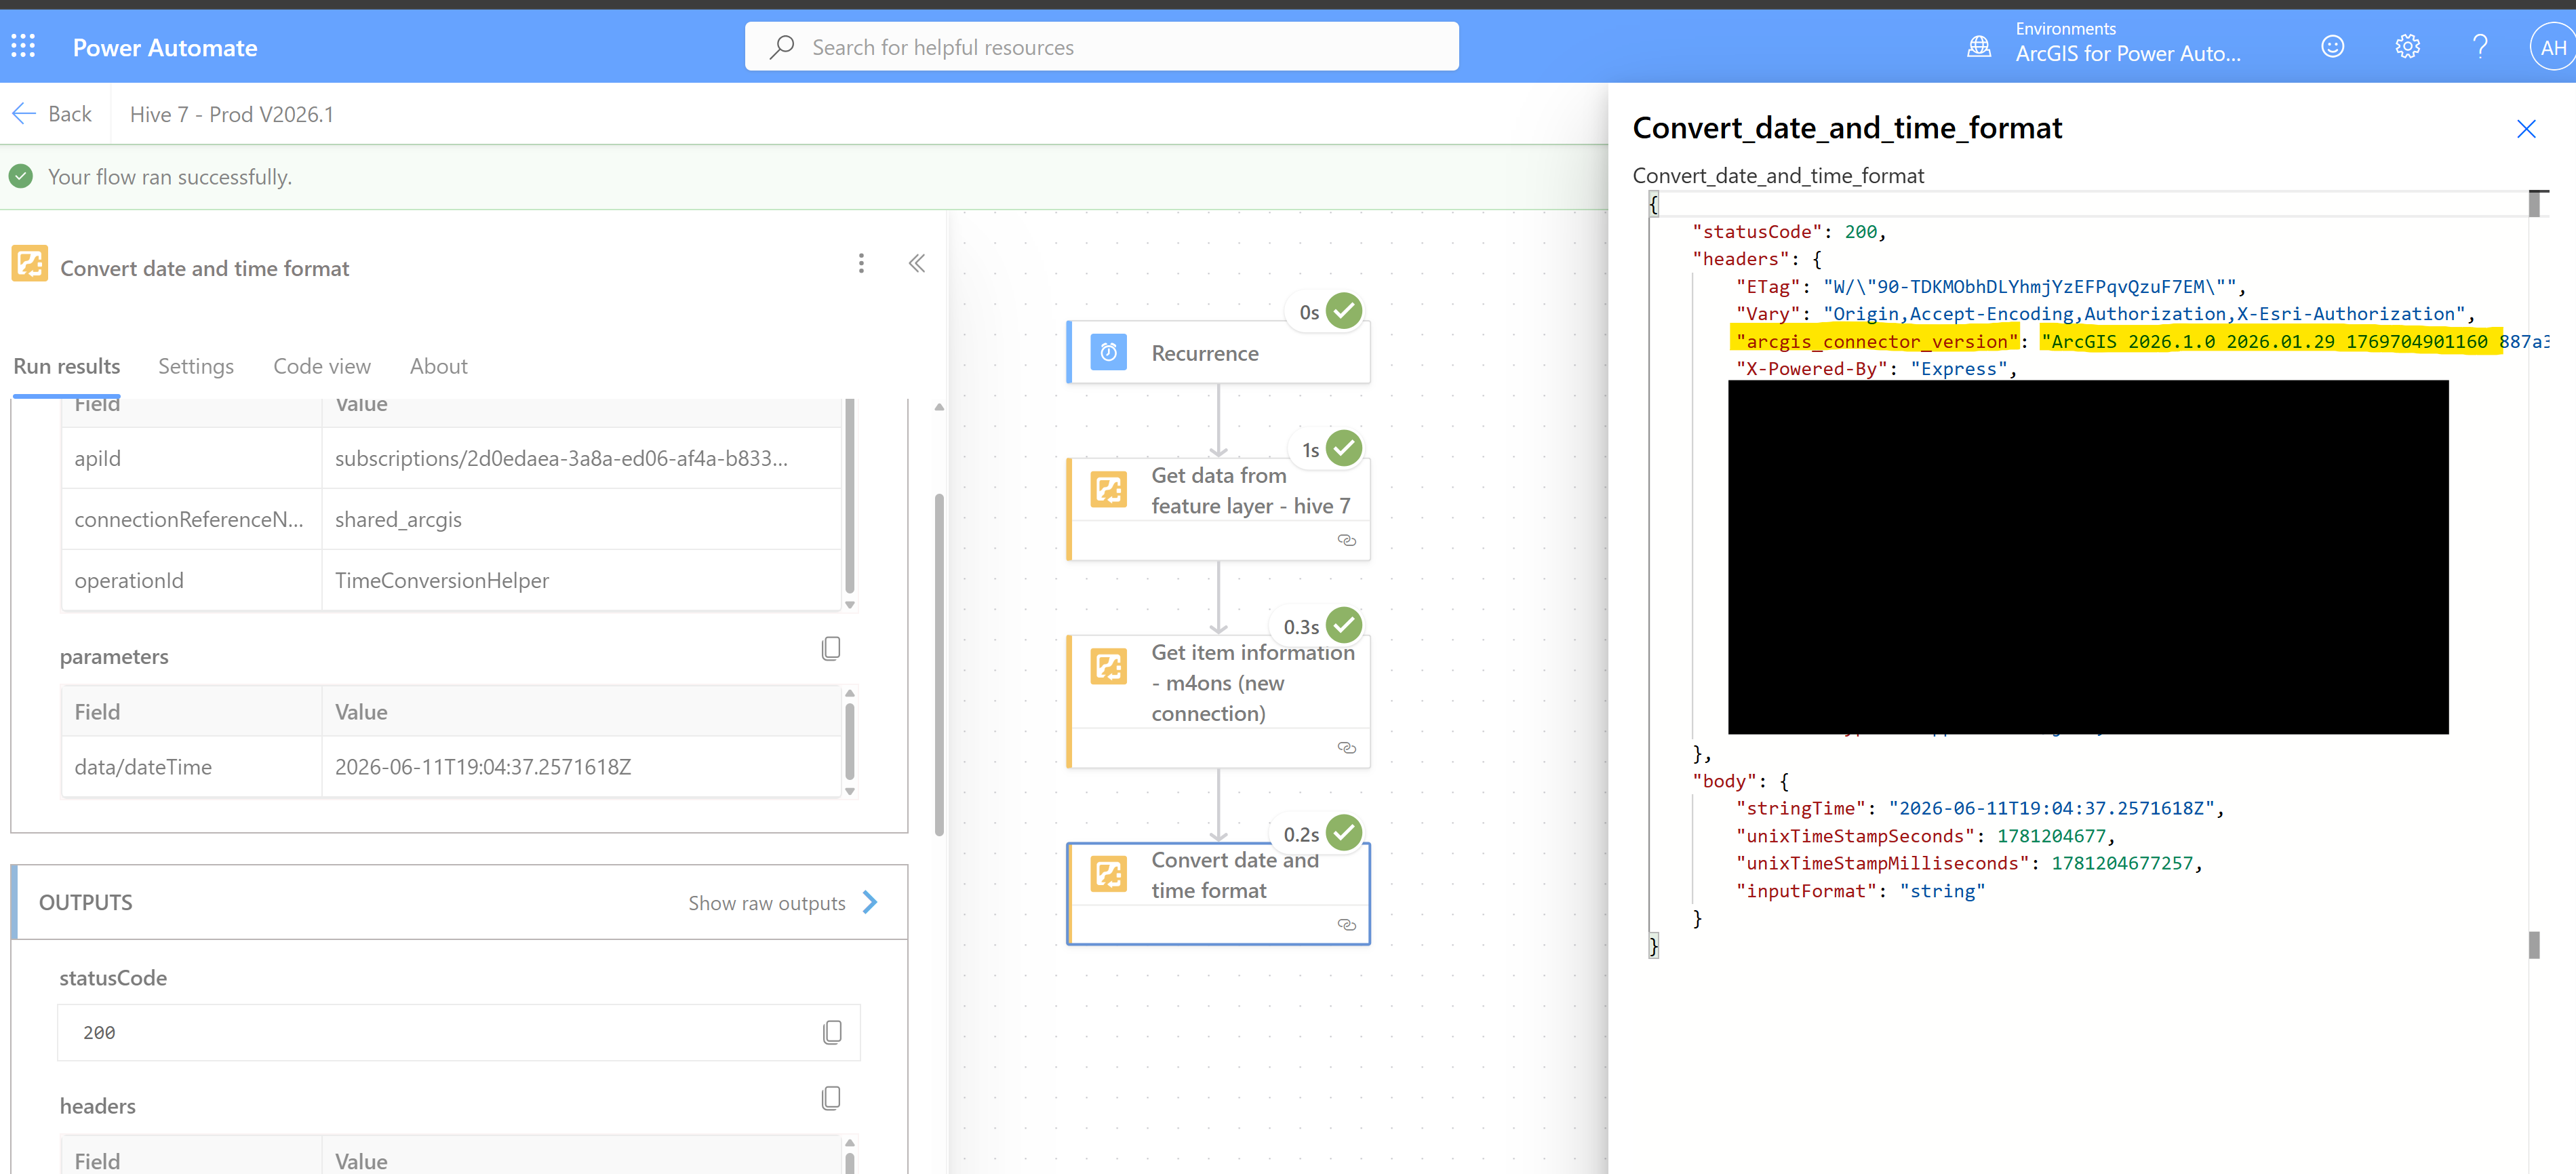Click the shared_arcgis value cell

[582, 519]
